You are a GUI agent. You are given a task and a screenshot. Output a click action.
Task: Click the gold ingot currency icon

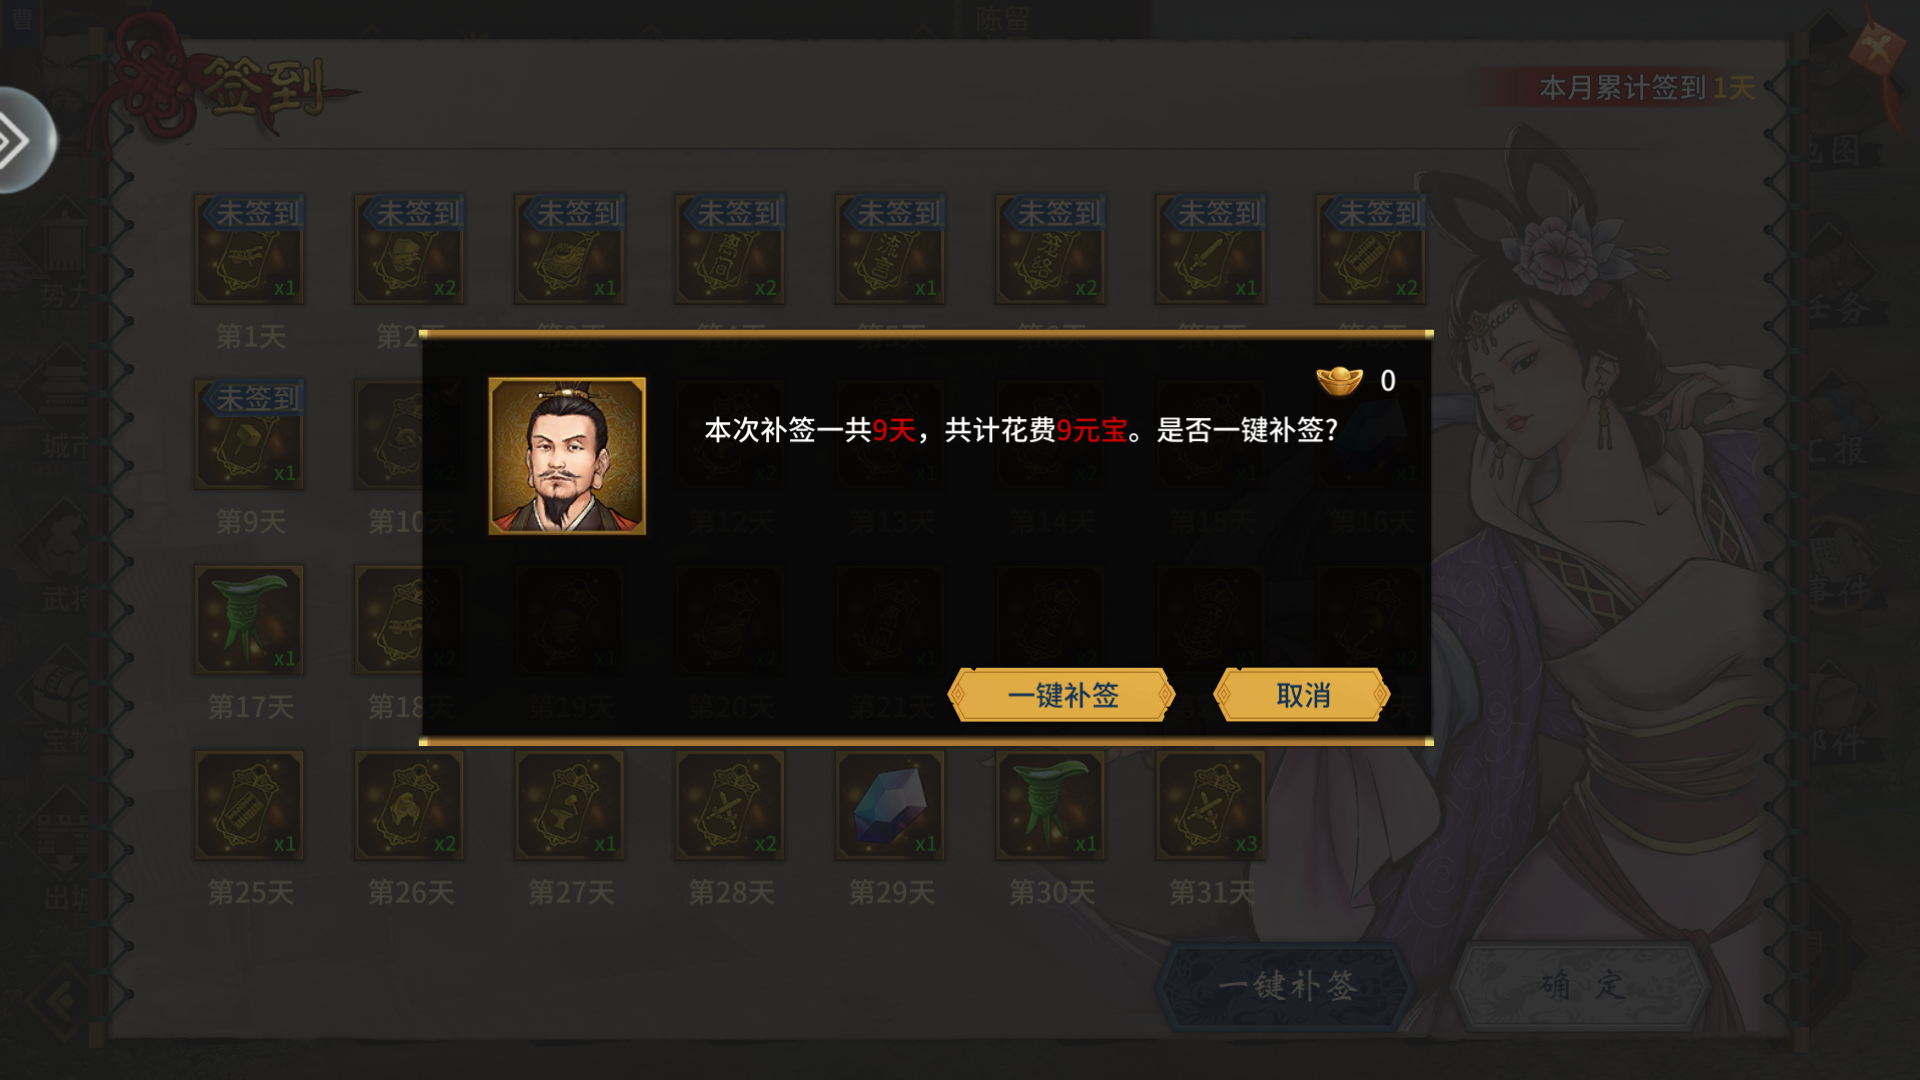tap(1339, 380)
